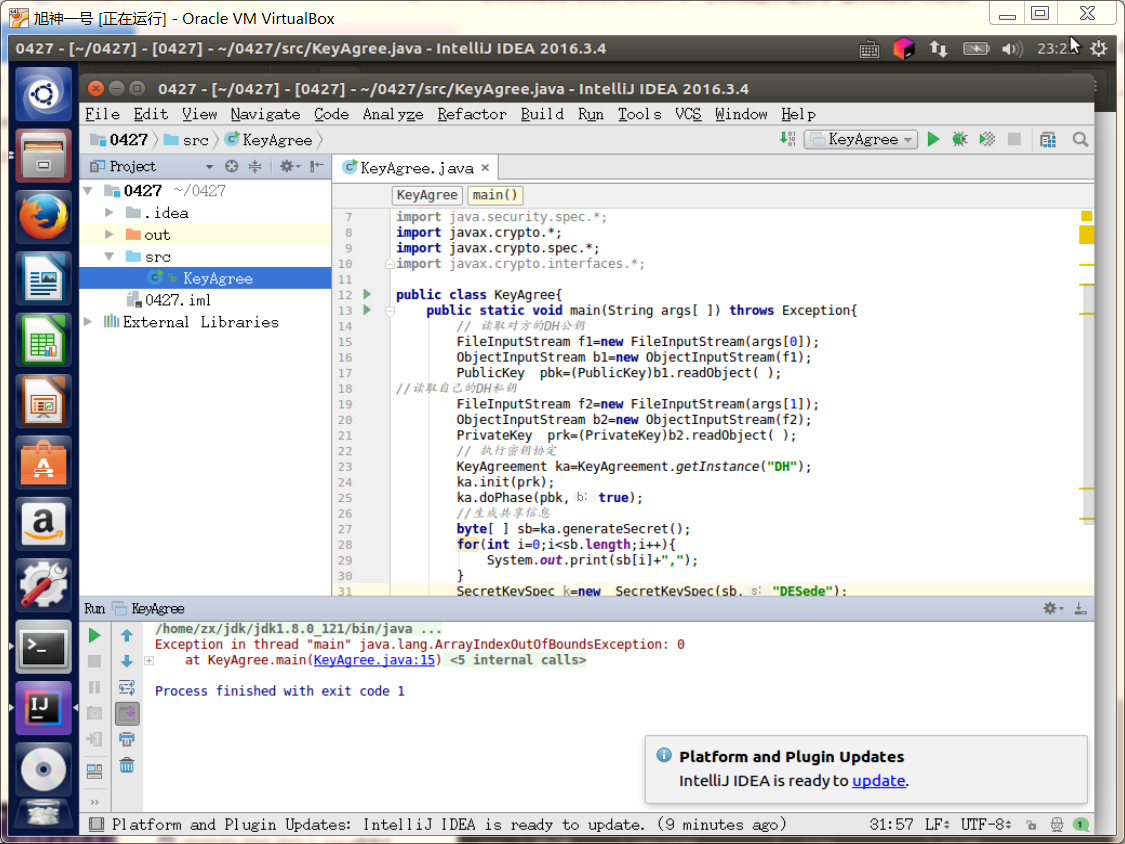Toggle read-only lock in status bar
Image resolution: width=1125 pixels, height=844 pixels.
point(1031,825)
